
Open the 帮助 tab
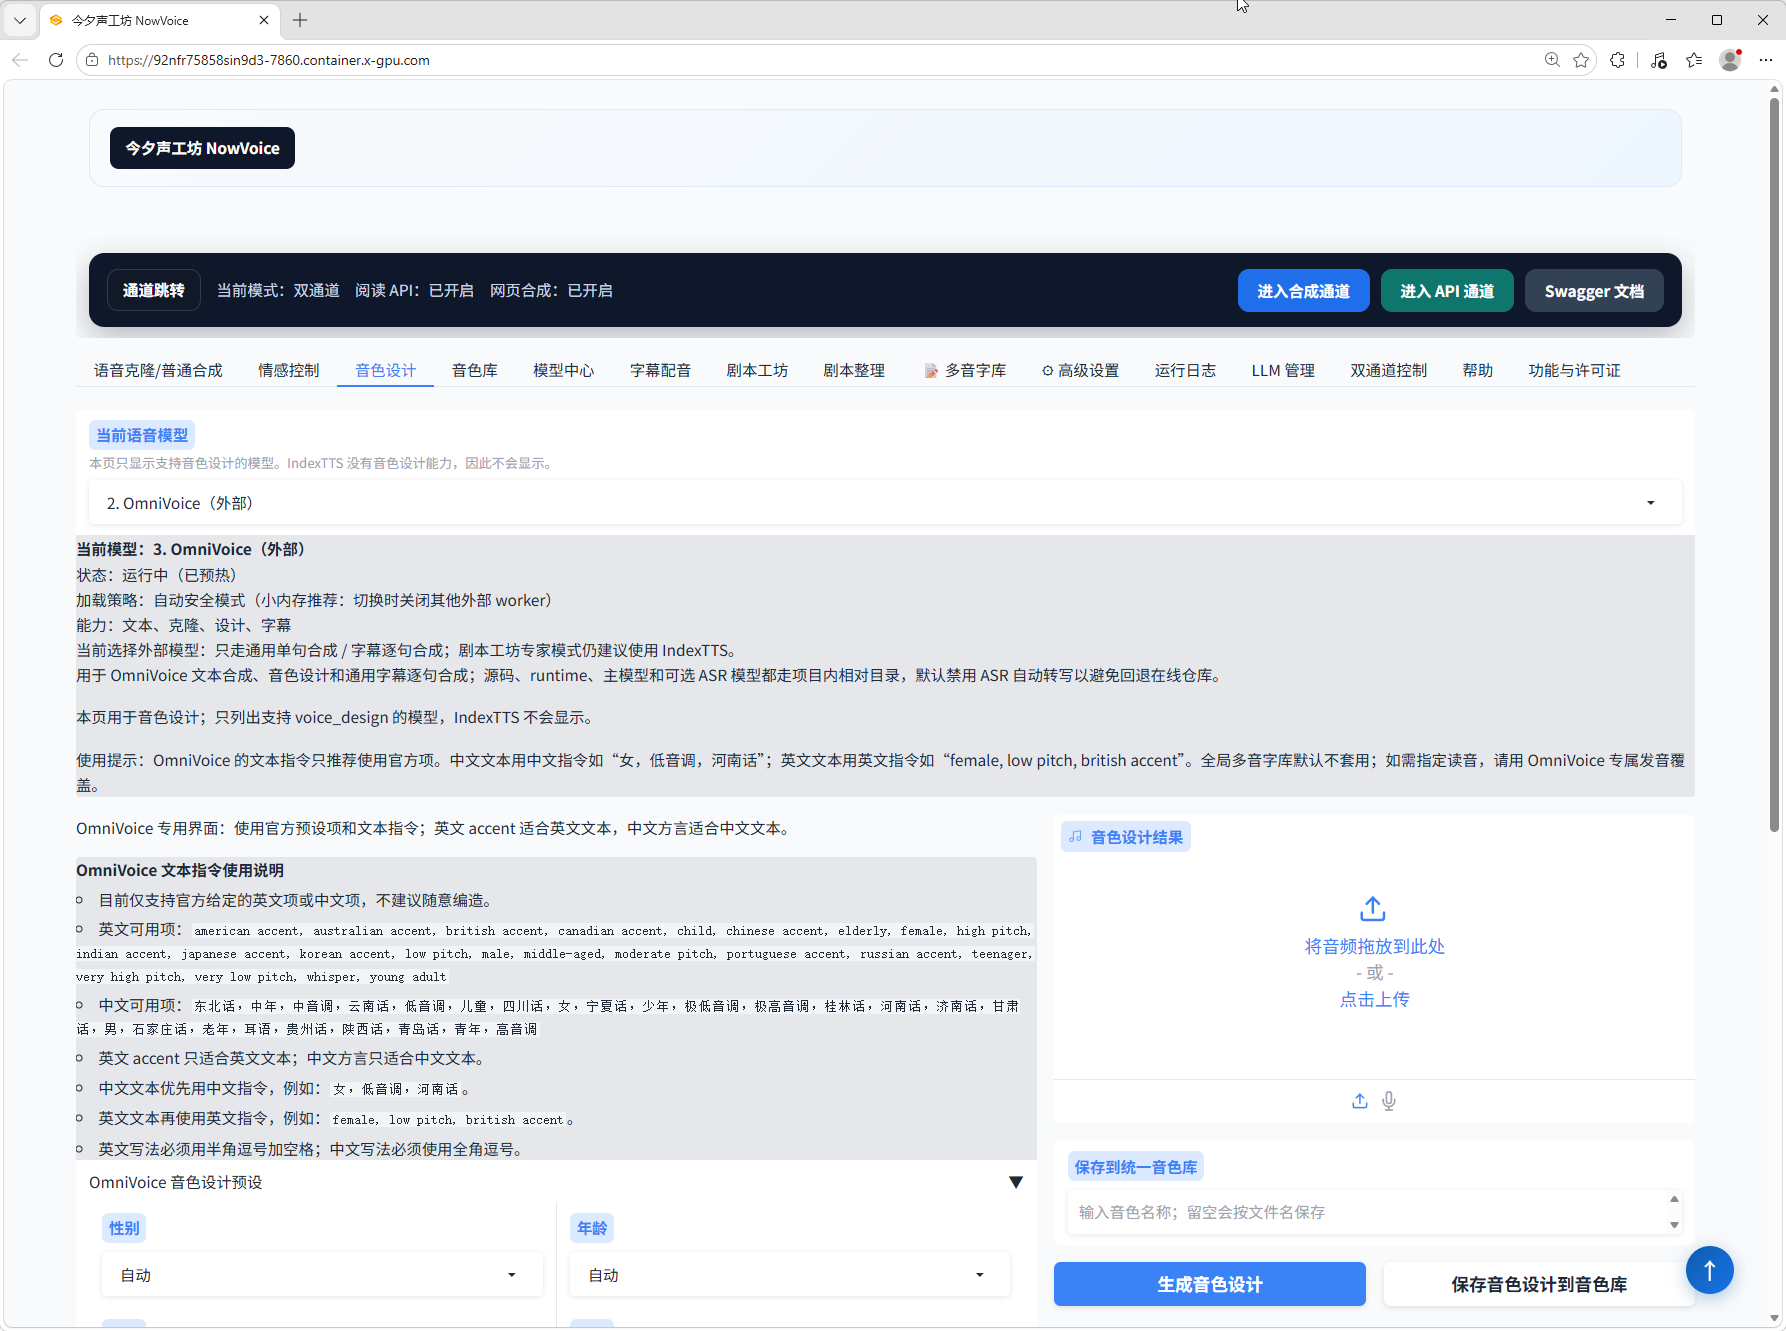[1477, 370]
